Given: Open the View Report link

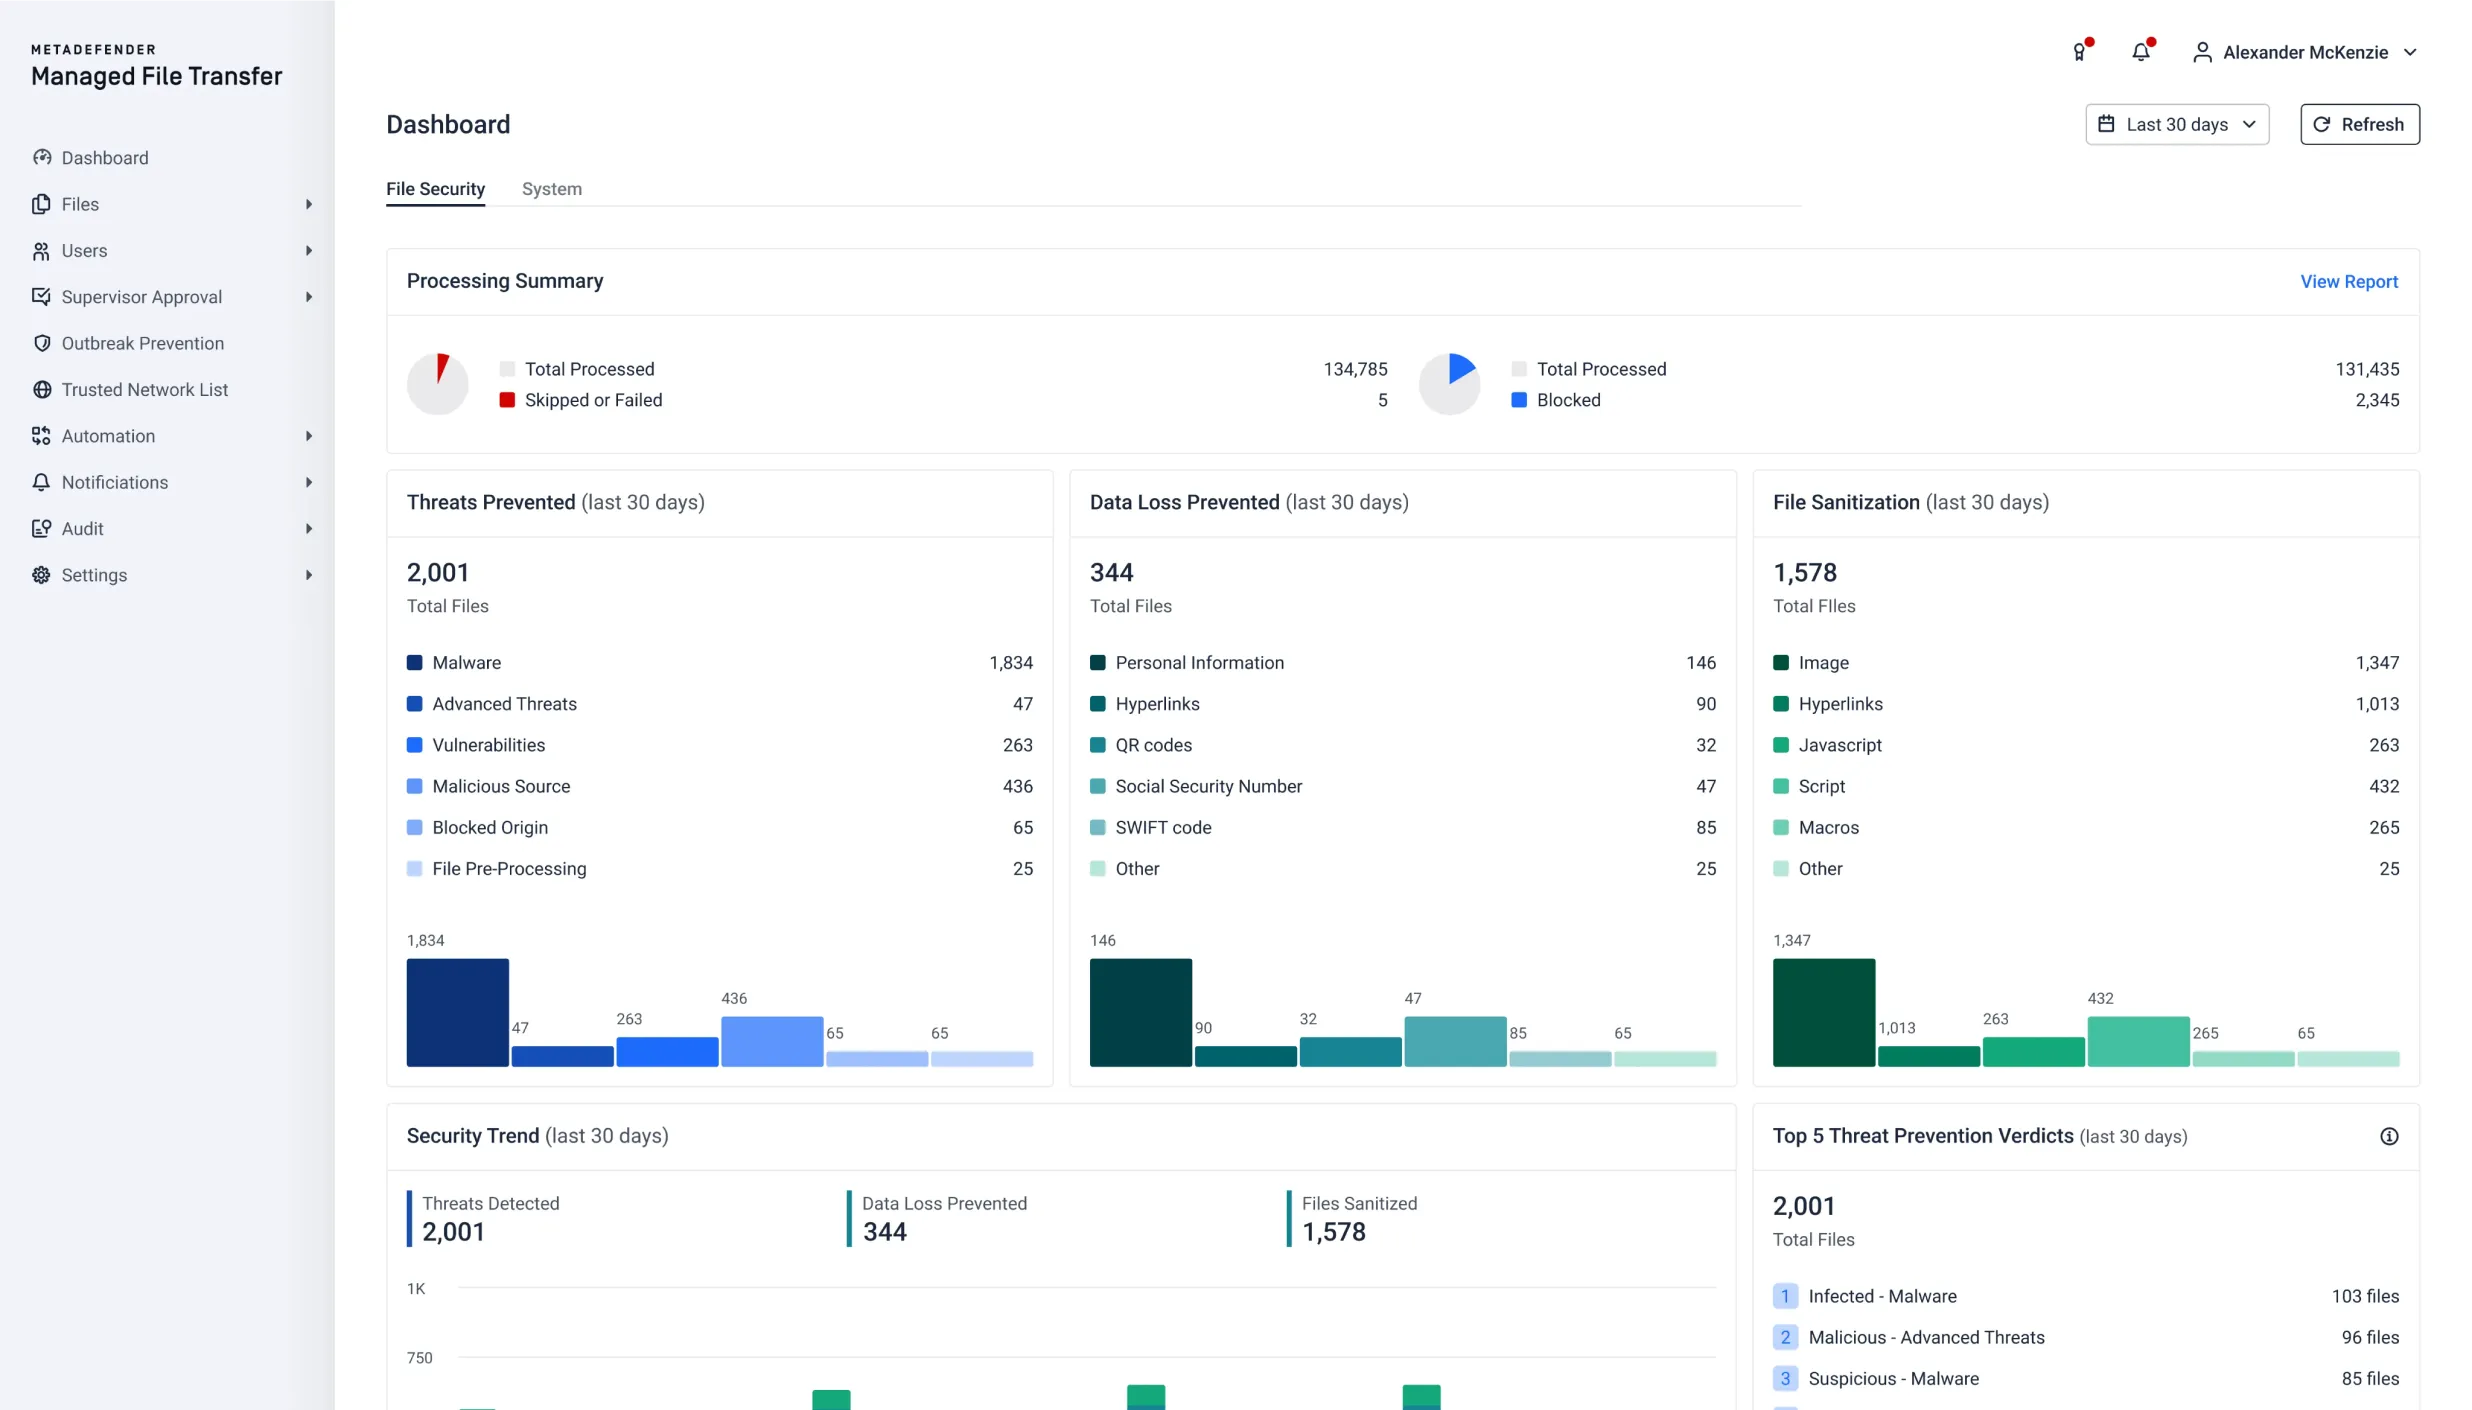Looking at the screenshot, I should [2348, 282].
